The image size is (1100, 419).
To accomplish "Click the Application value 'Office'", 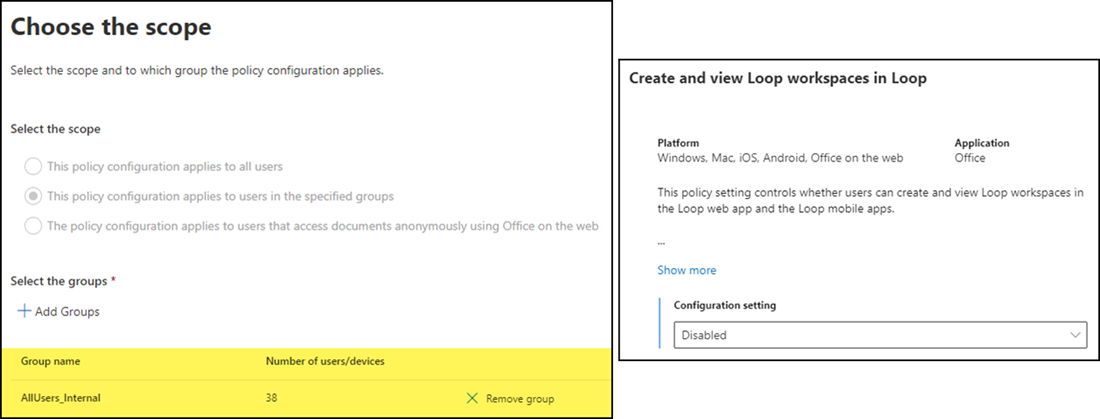I will coord(970,158).
